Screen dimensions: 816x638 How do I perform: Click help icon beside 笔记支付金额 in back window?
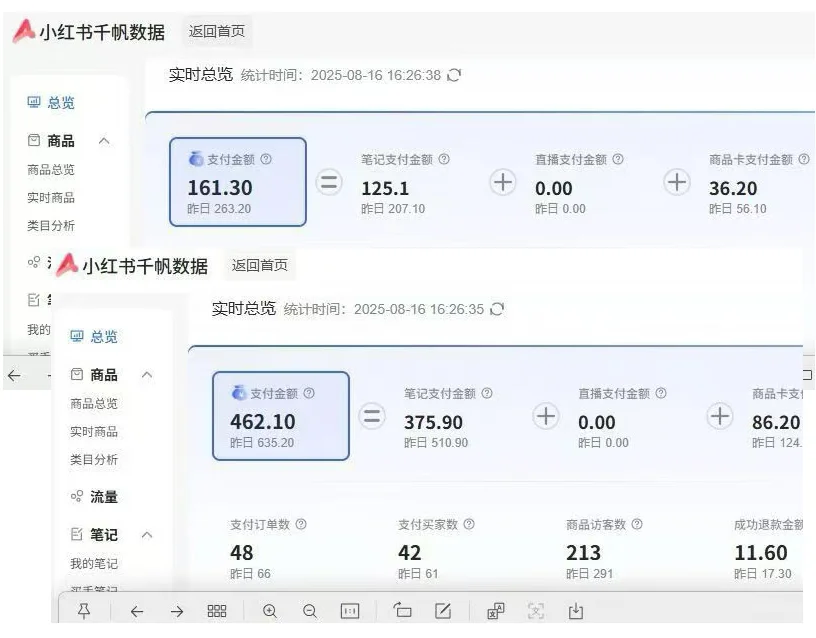pos(444,159)
